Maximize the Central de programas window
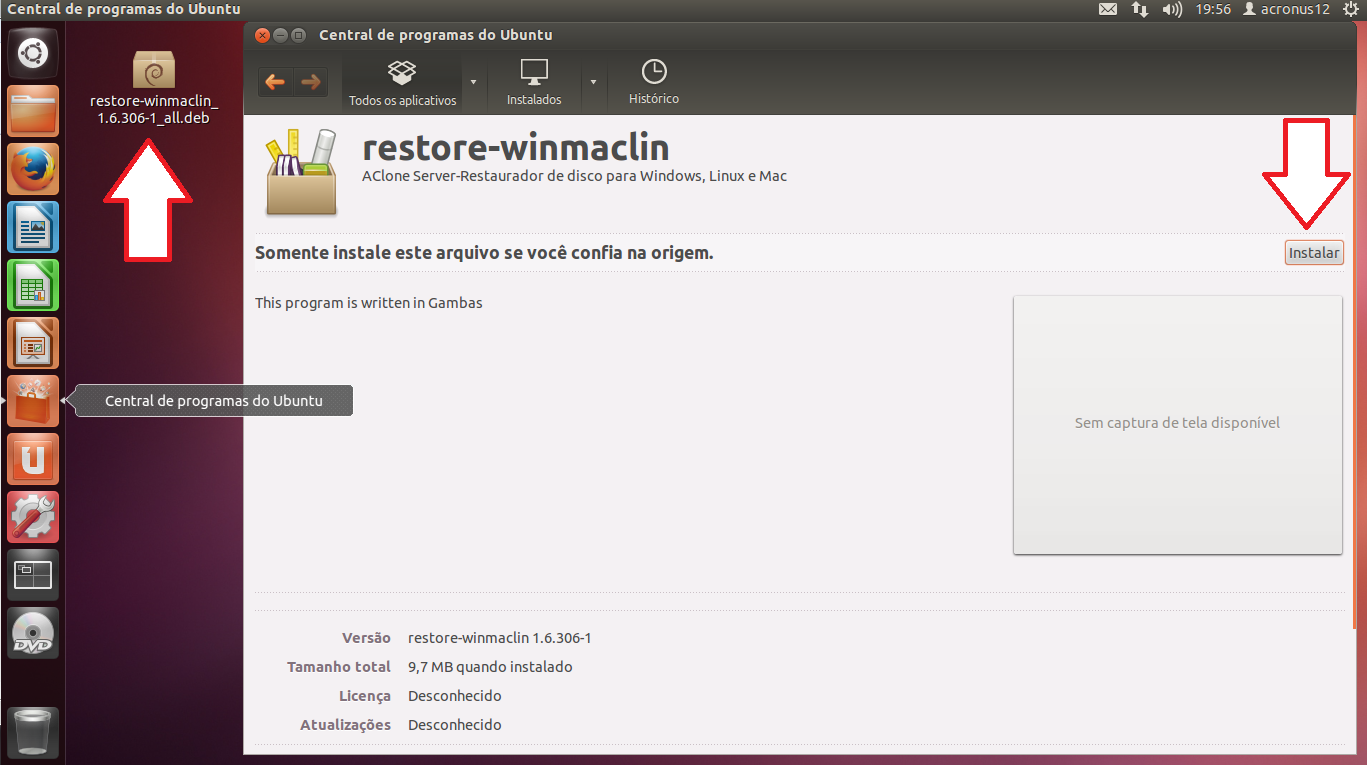The width and height of the screenshot is (1367, 768). click(298, 35)
